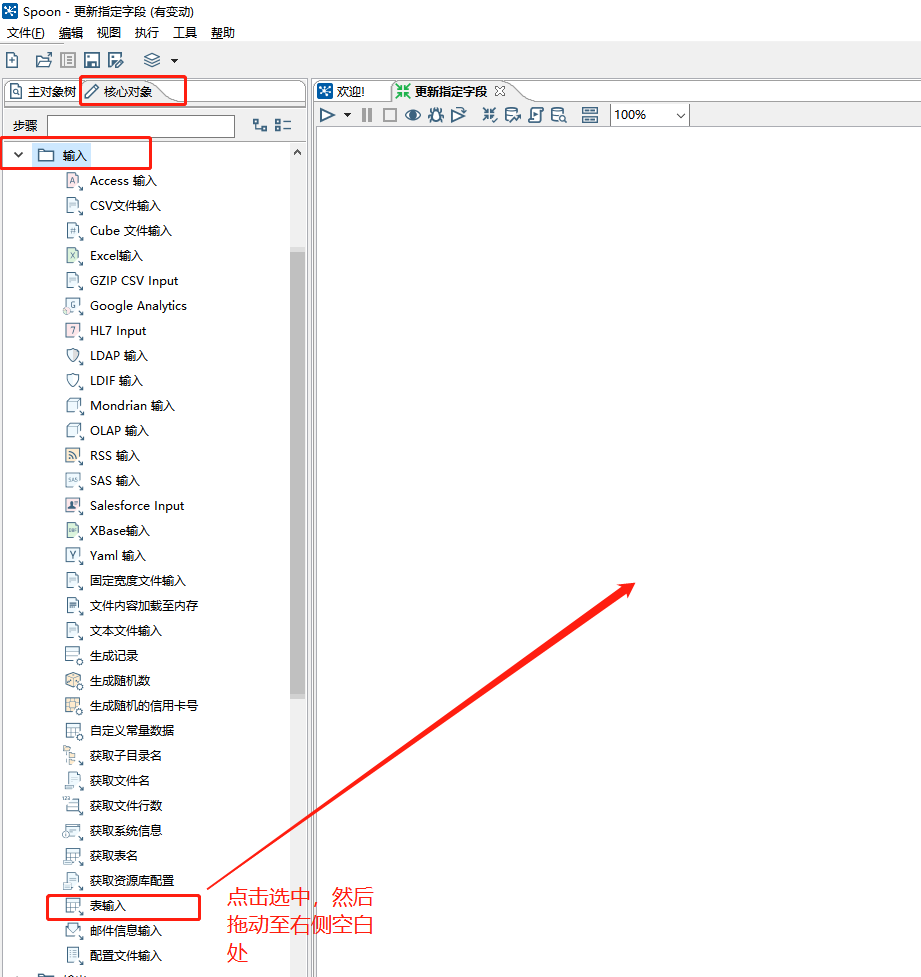The image size is (921, 977).
Task: Select the Yaml 输入 step
Action: coord(105,556)
